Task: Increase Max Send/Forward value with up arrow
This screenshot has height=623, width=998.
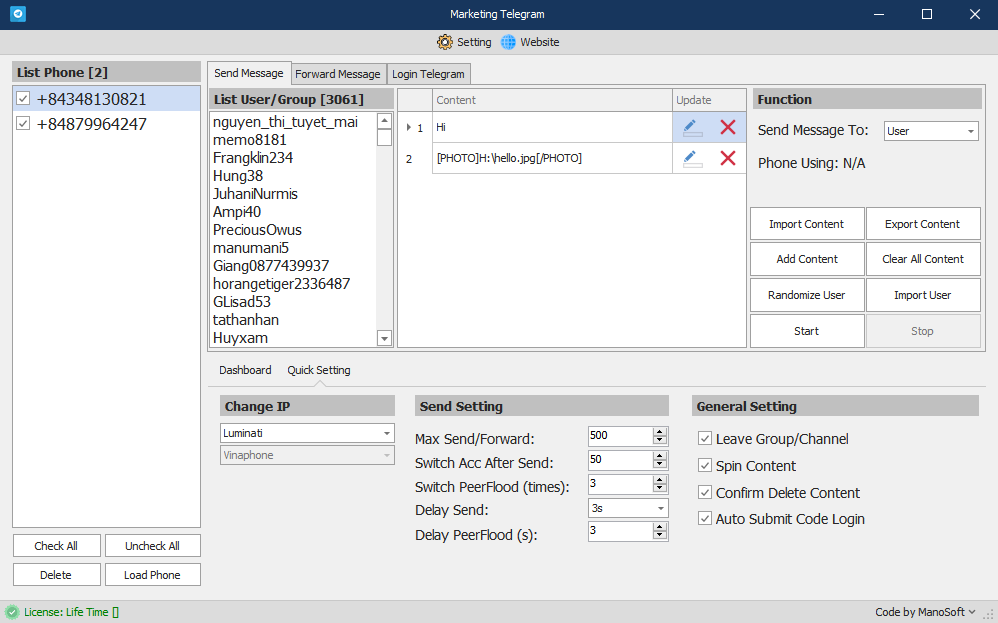Action: pyautogui.click(x=659, y=431)
